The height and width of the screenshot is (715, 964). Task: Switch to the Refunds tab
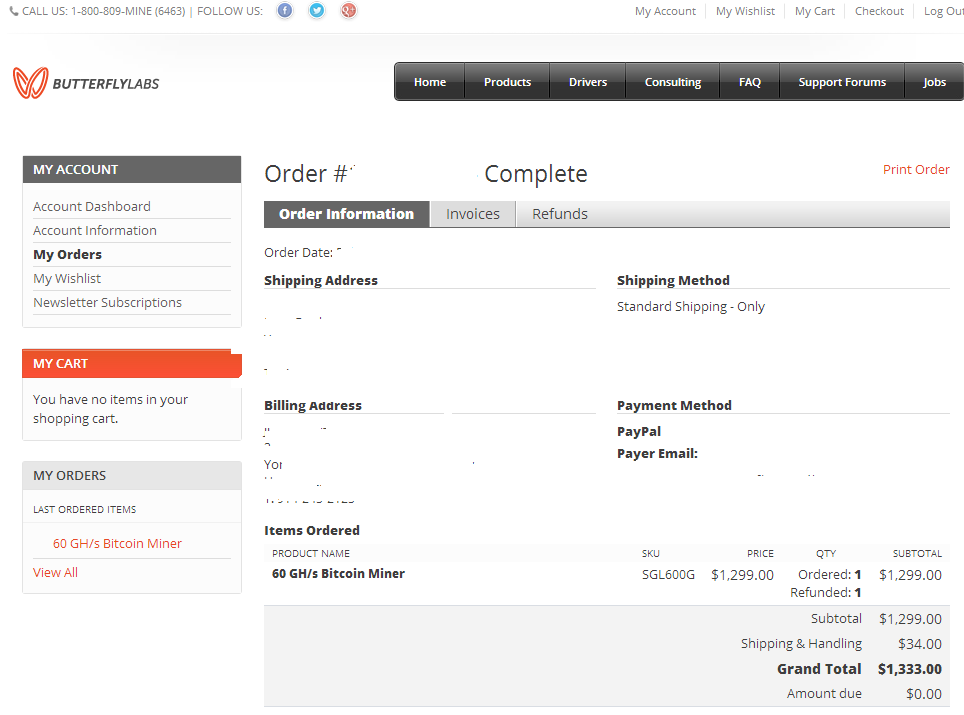pos(560,214)
